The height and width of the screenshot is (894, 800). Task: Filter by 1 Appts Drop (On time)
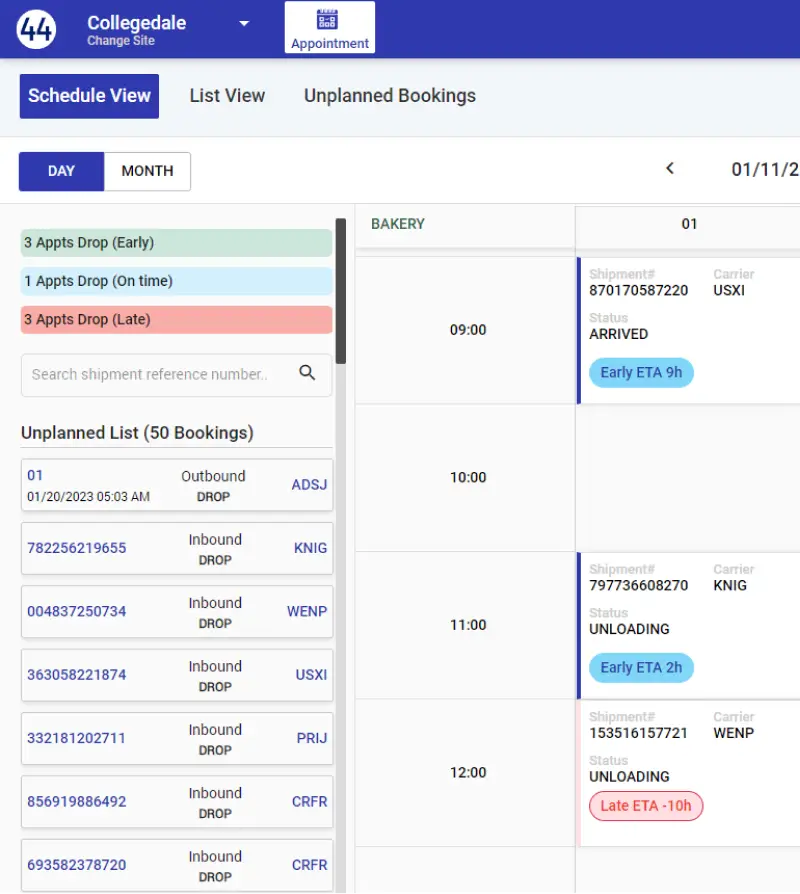click(x=176, y=281)
